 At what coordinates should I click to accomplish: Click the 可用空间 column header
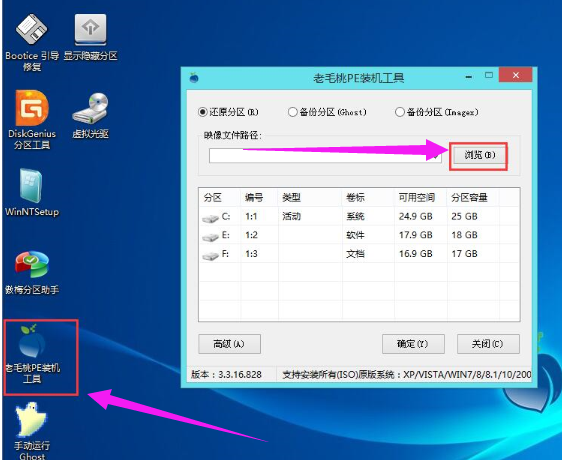pyautogui.click(x=420, y=197)
